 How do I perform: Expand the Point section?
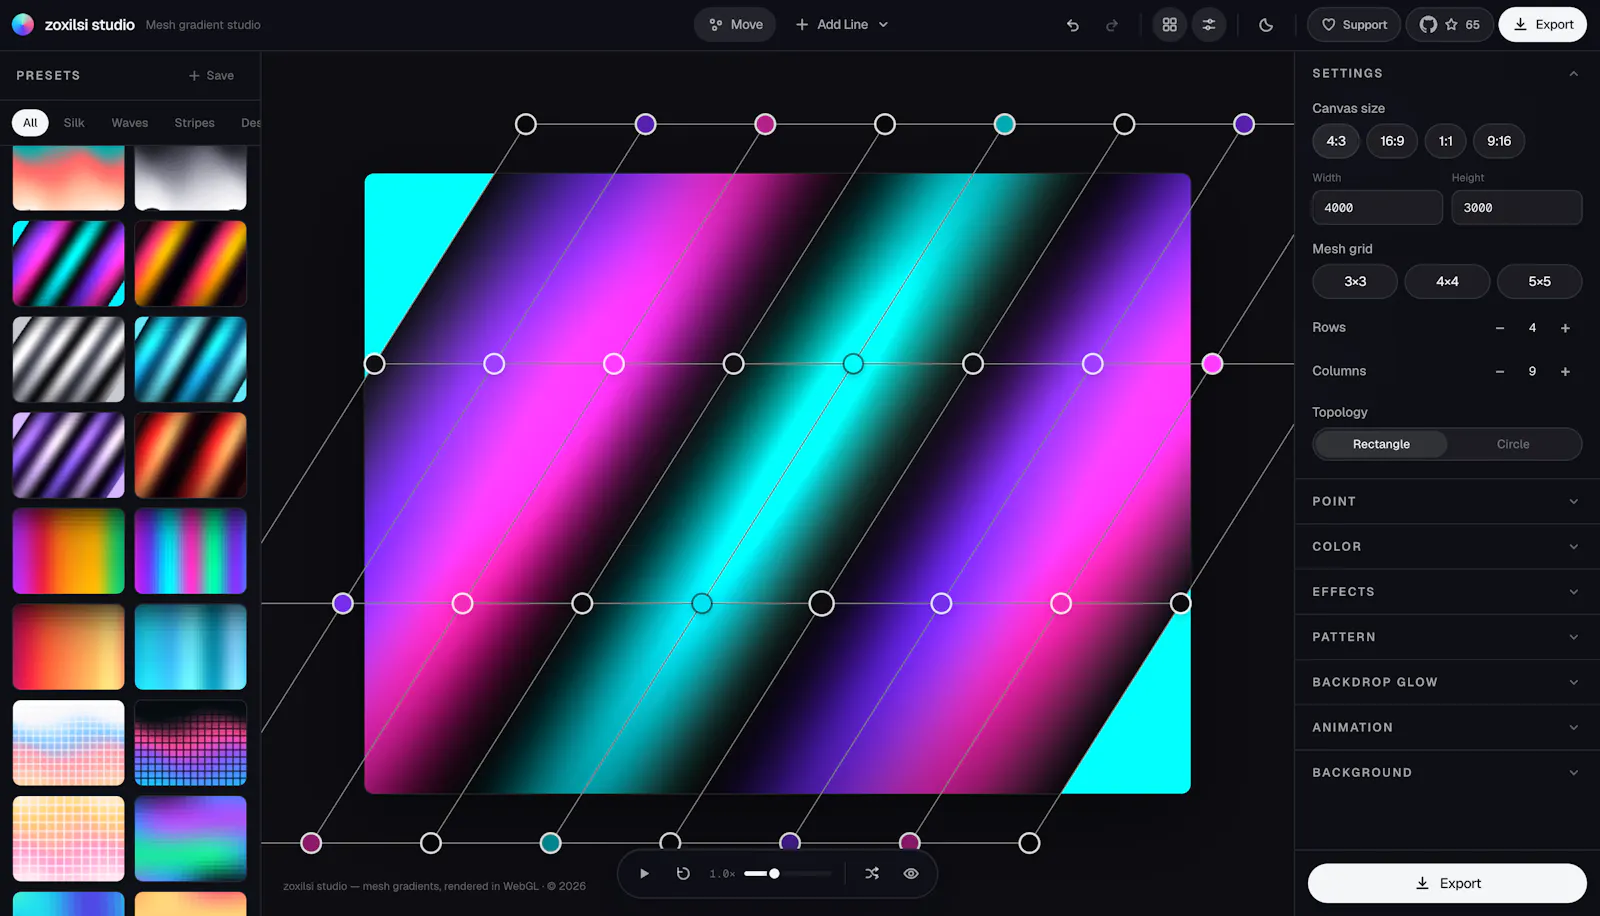pyautogui.click(x=1446, y=501)
